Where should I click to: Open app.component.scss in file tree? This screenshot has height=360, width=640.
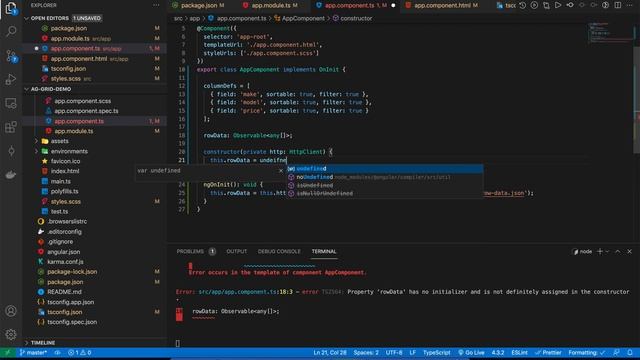(x=82, y=101)
